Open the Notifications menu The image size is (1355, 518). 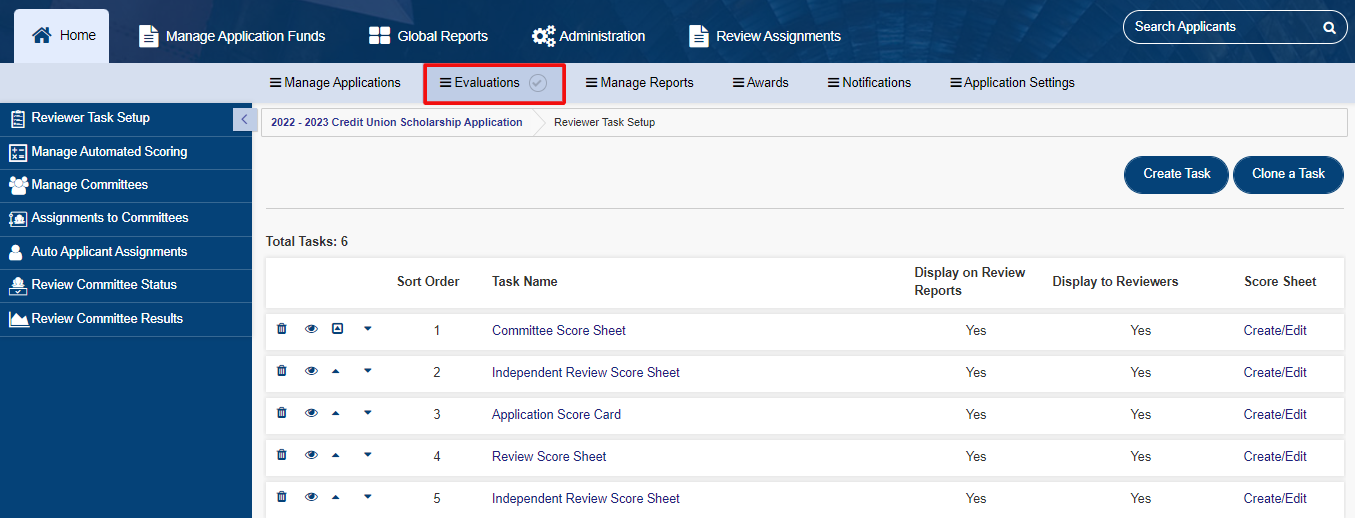(869, 83)
